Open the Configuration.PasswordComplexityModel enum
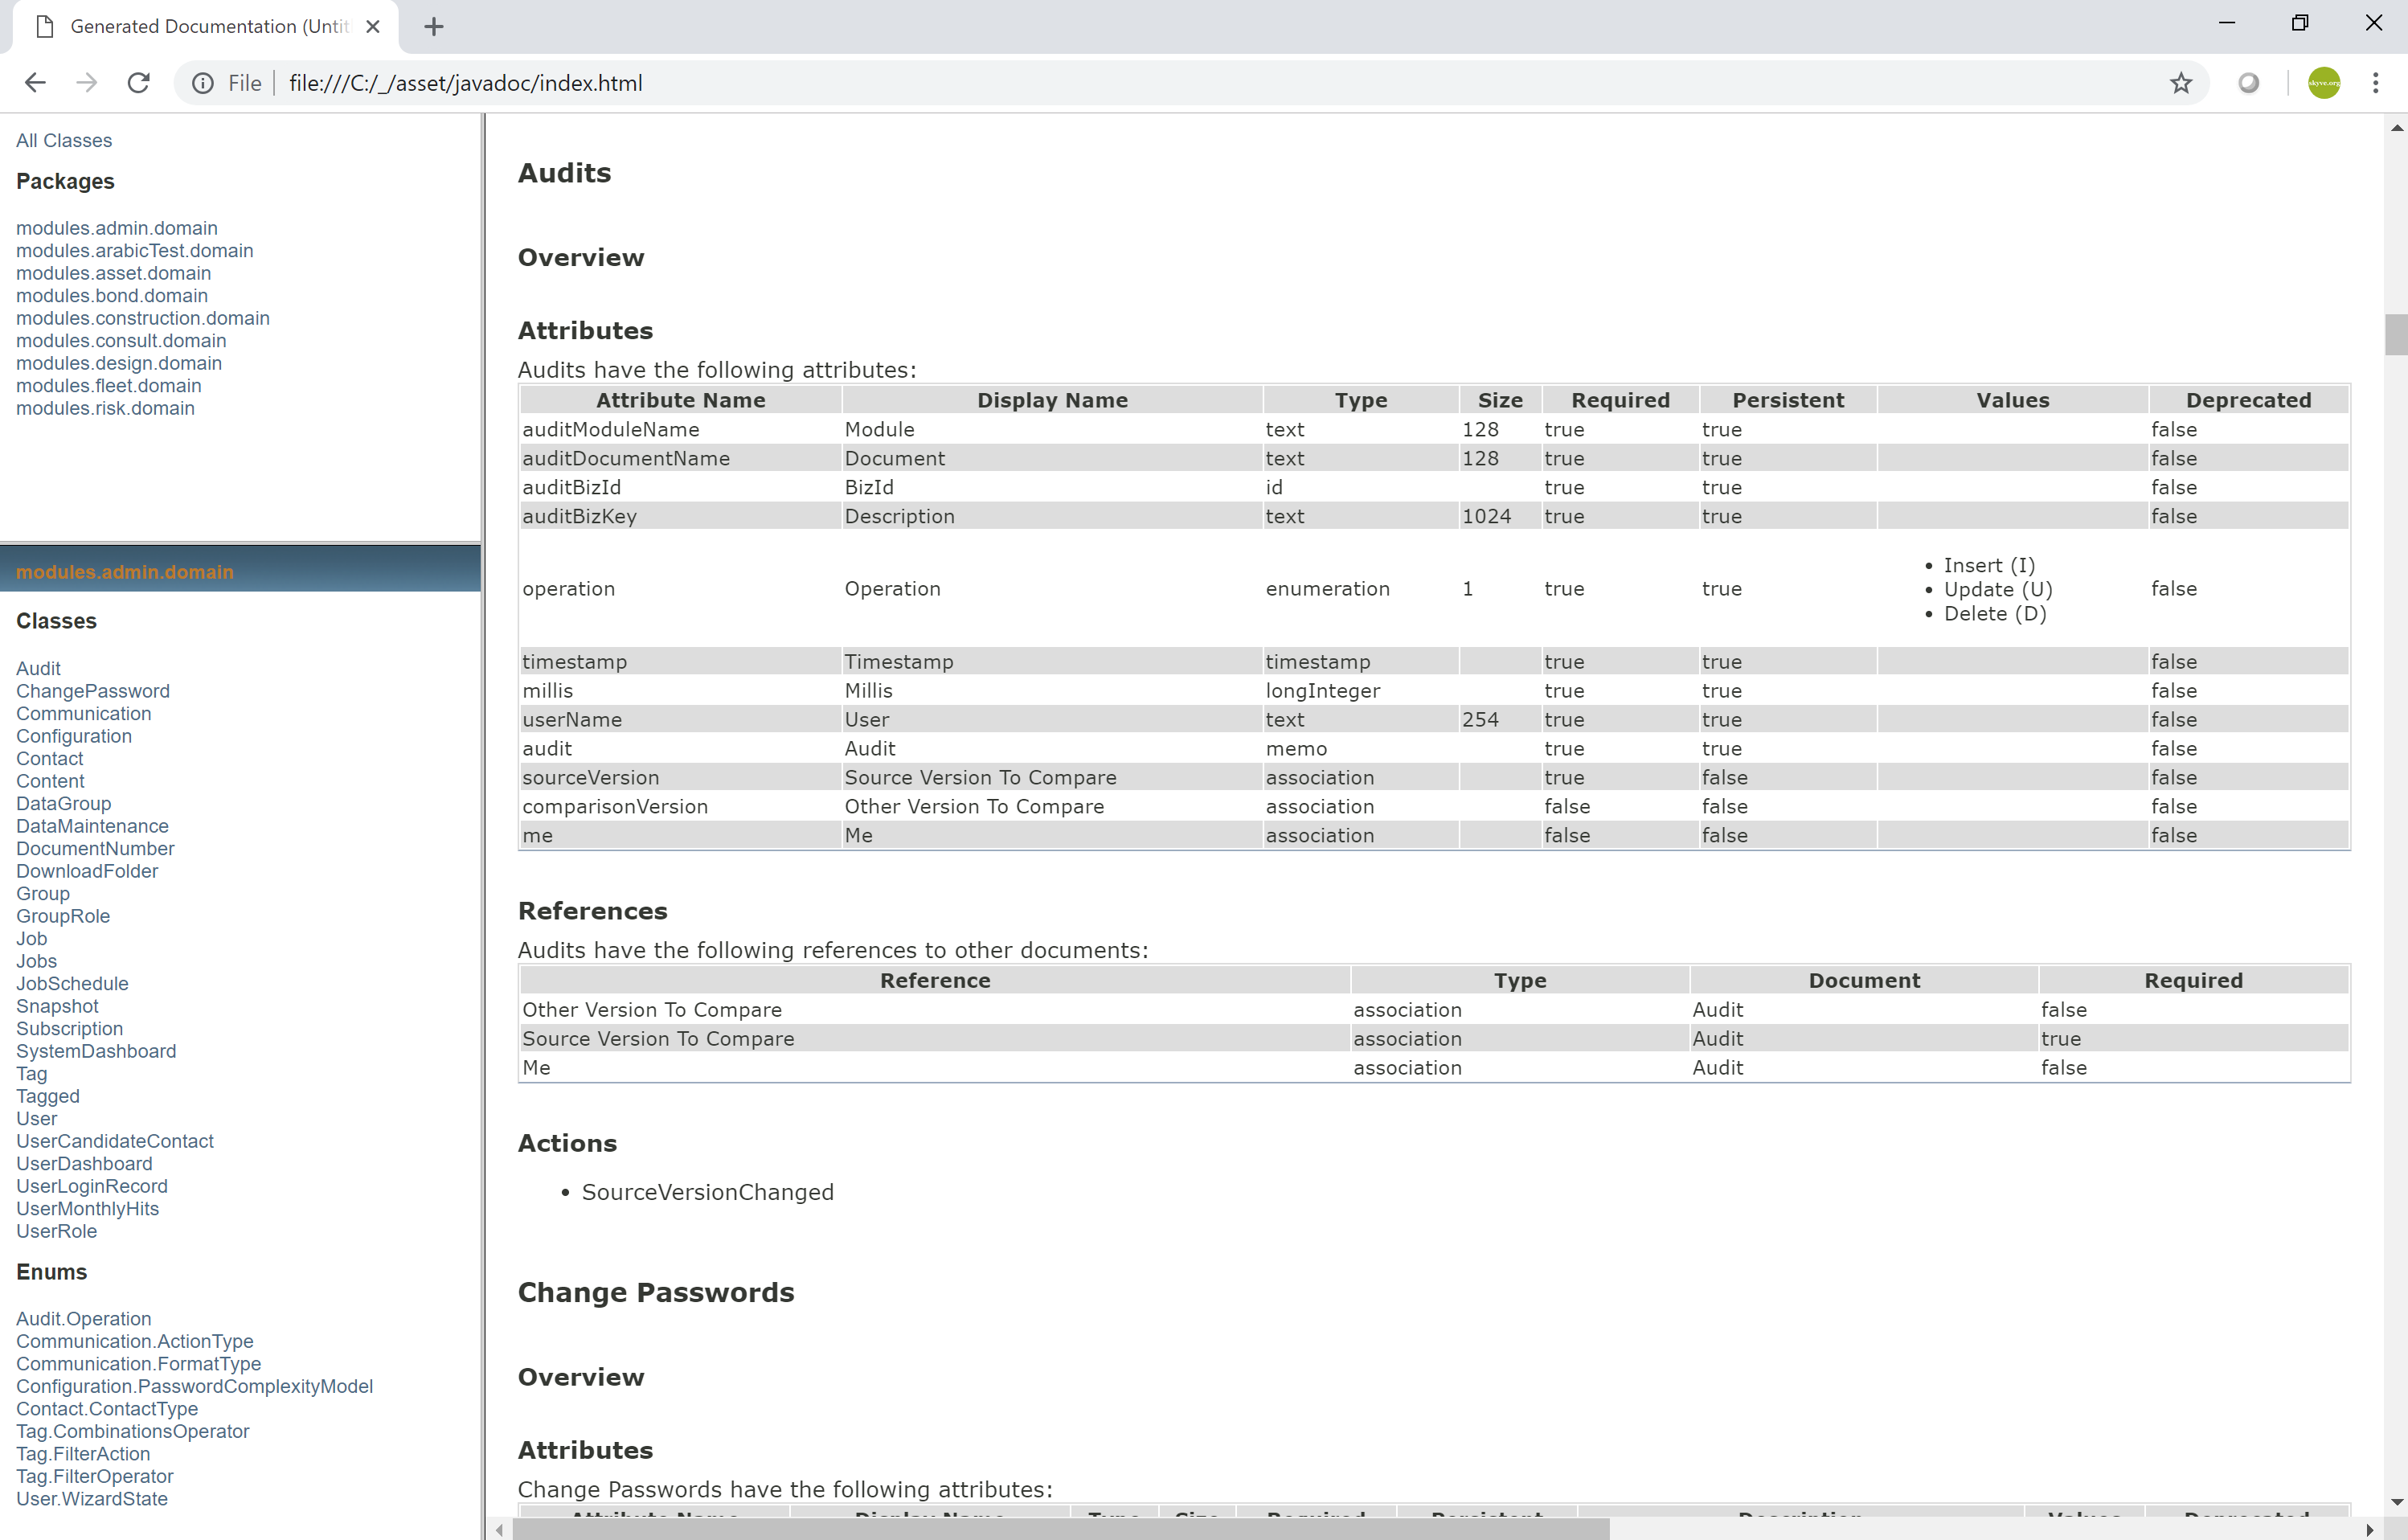The height and width of the screenshot is (1540, 2408). tap(195, 1386)
